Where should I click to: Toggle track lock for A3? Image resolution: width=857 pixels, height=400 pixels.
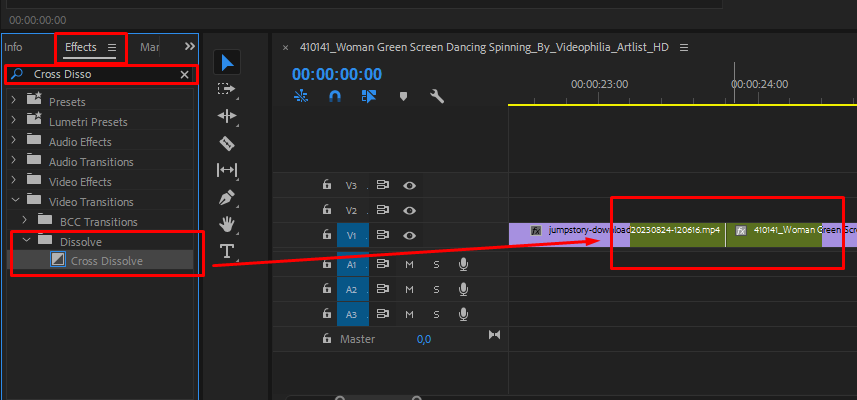[327, 314]
